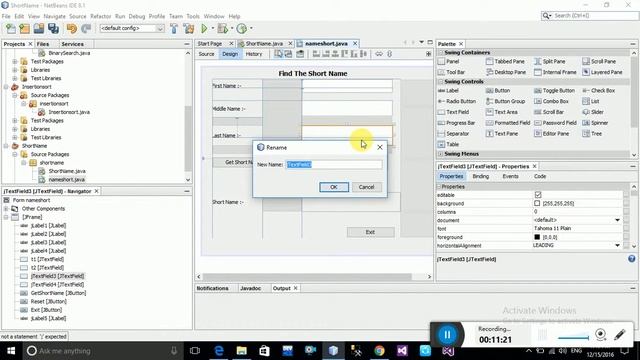The width and height of the screenshot is (640, 360).
Task: Click the Build Project hammer icon
Action: (174, 29)
